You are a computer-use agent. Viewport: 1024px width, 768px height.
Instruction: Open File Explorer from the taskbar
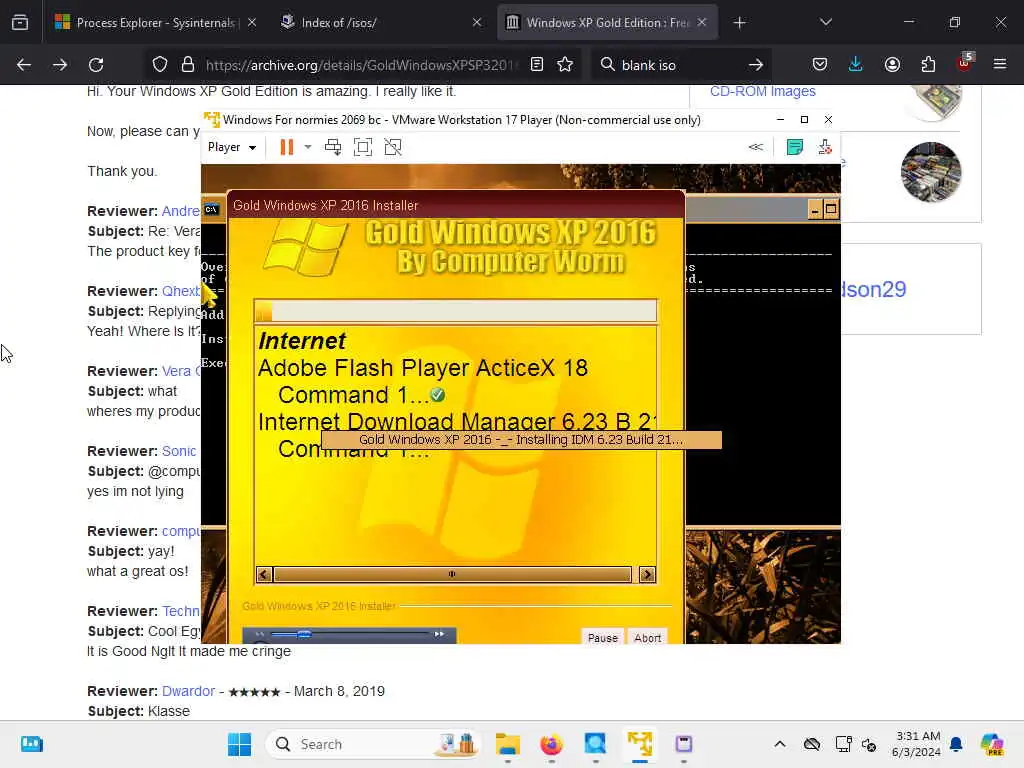(507, 744)
